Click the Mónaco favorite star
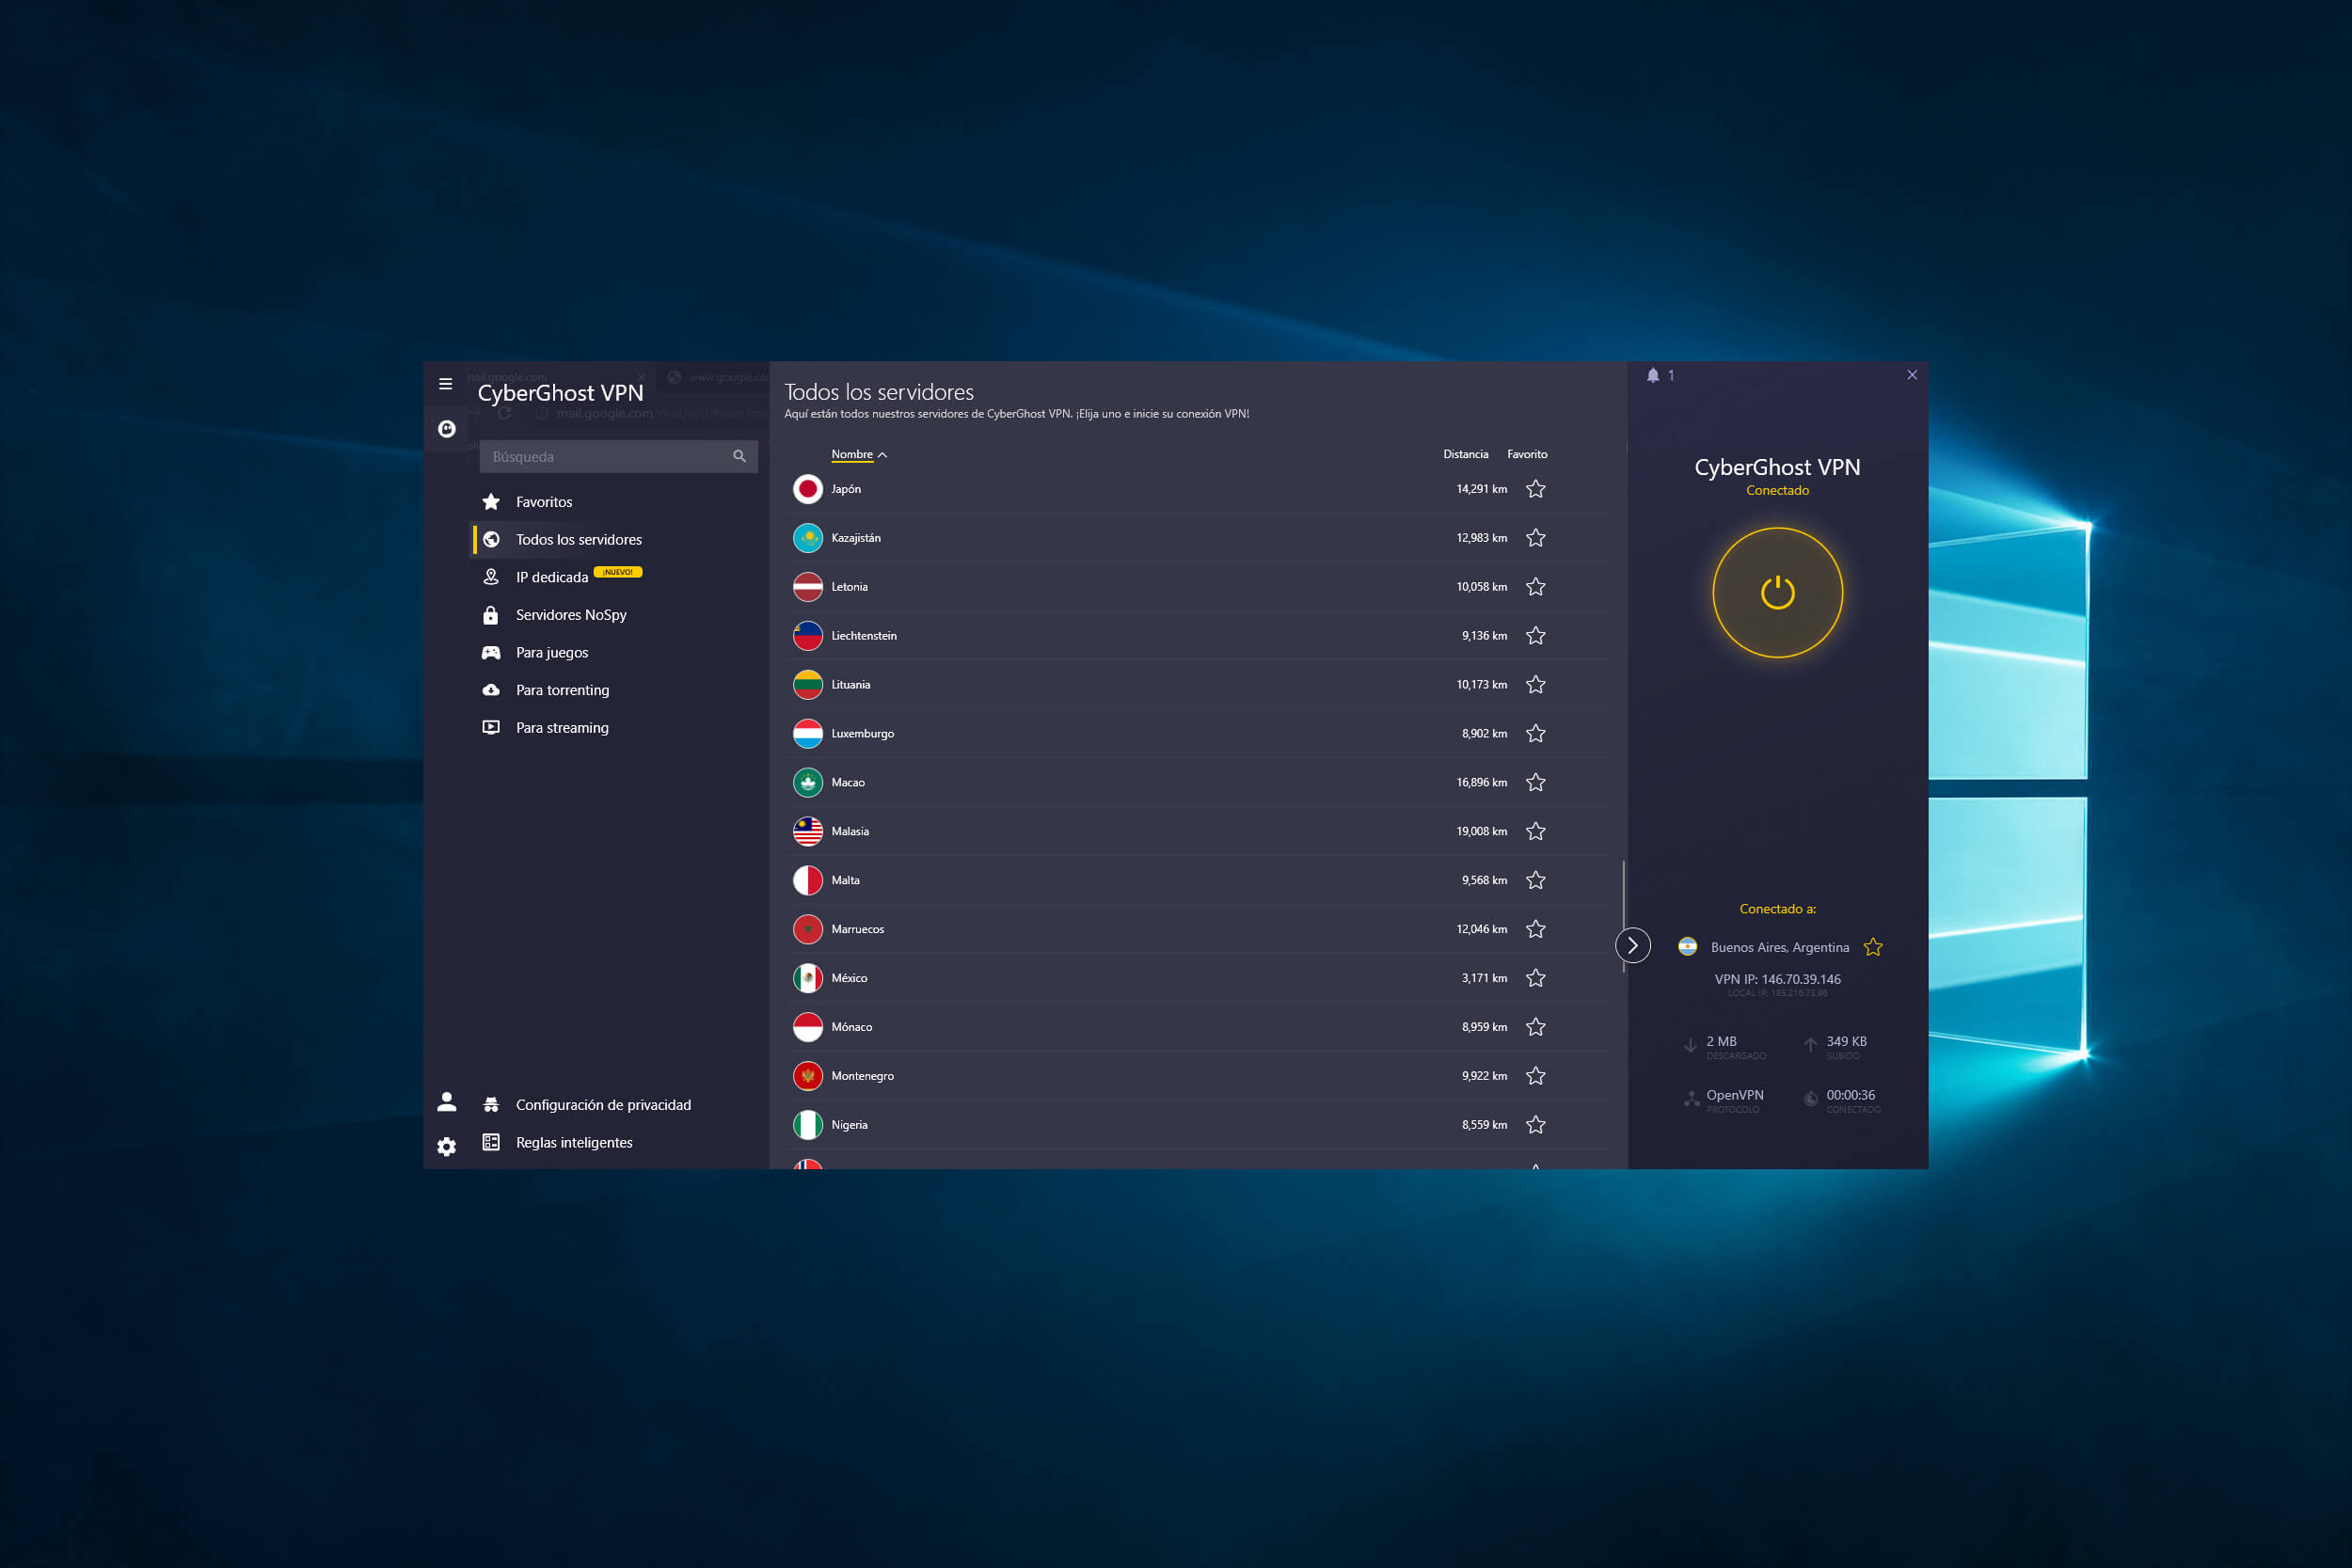 tap(1536, 1028)
